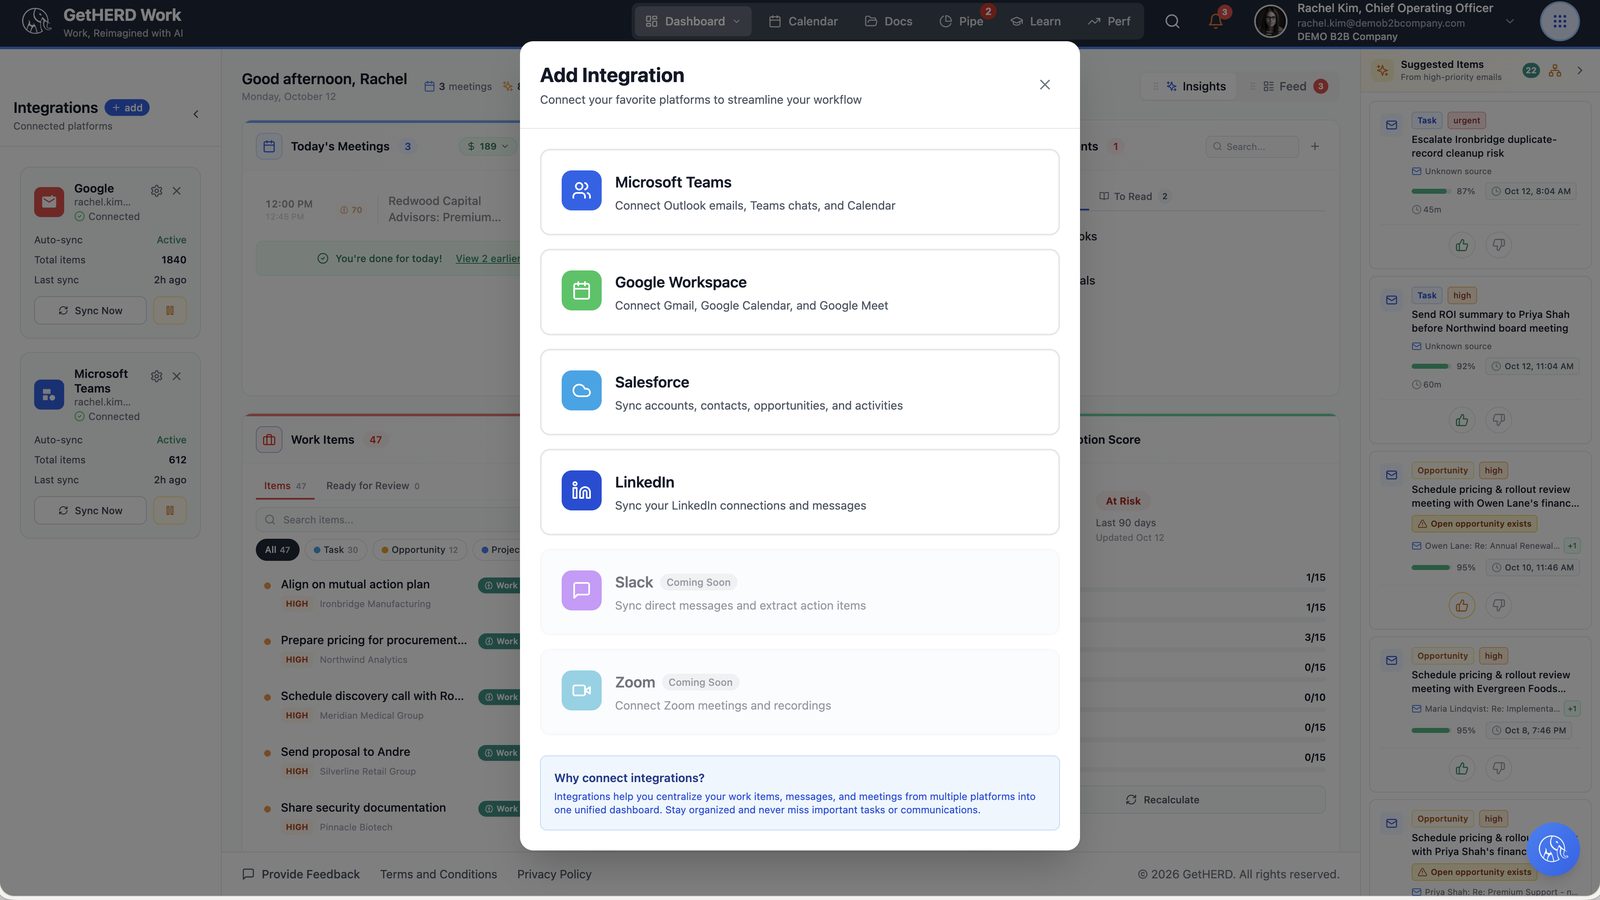Screen dimensions: 1600x900
Task: Open Google integration settings gear
Action: (156, 191)
